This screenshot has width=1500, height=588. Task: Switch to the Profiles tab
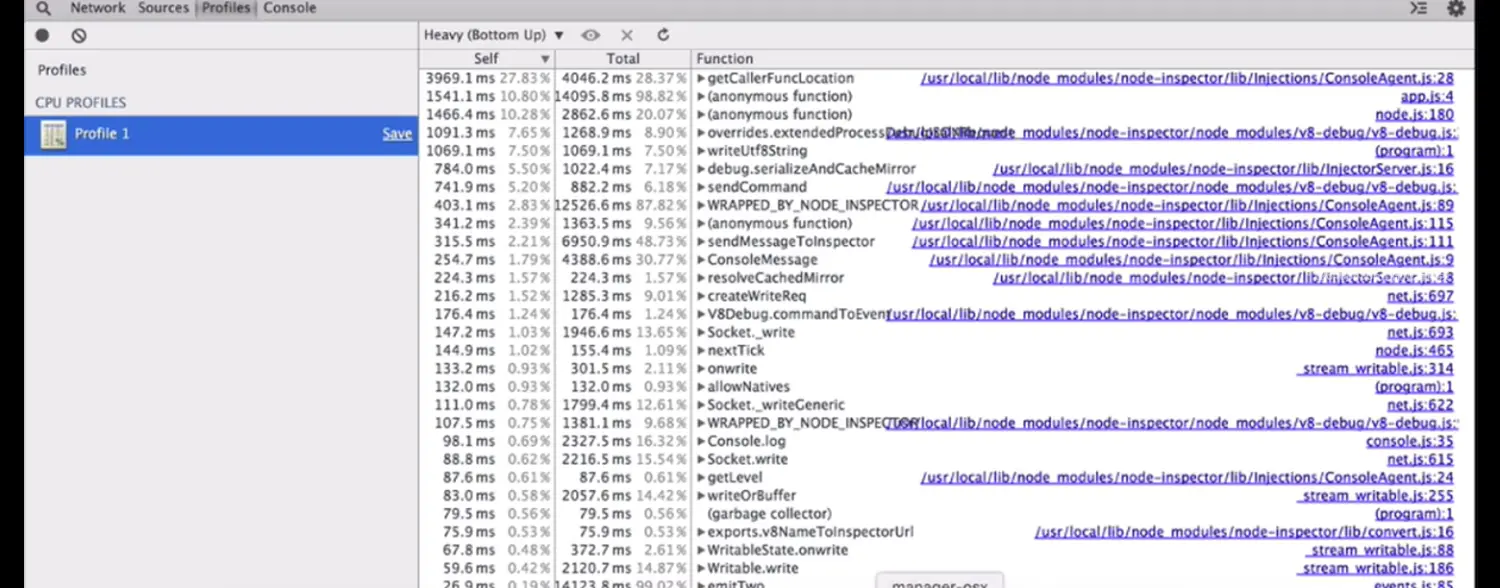[226, 8]
